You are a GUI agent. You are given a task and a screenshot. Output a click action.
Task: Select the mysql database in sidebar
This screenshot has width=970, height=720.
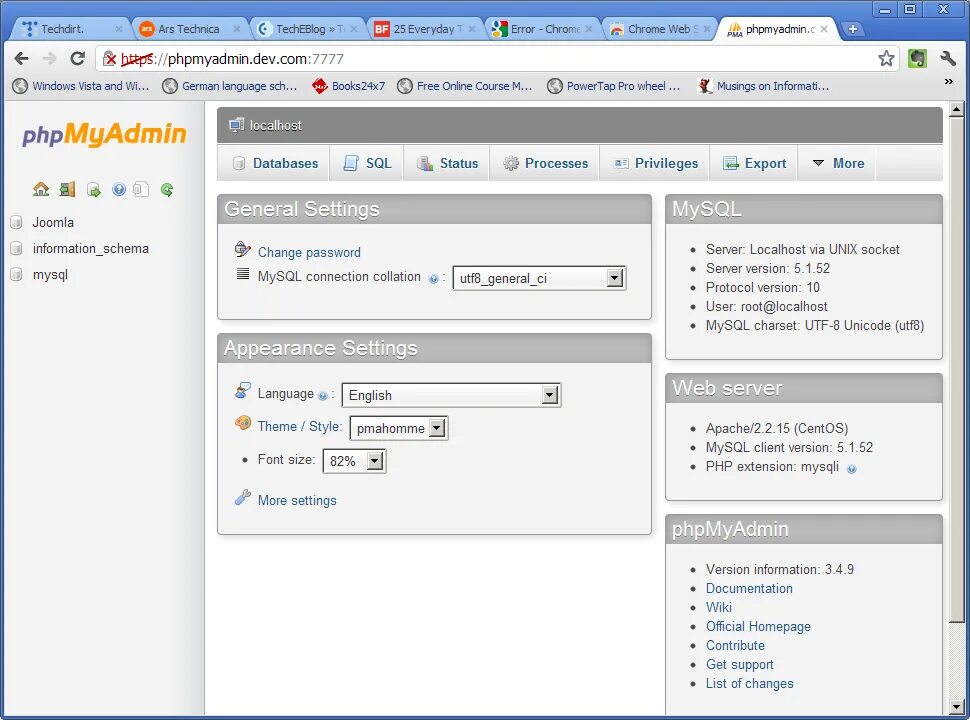[x=50, y=275]
